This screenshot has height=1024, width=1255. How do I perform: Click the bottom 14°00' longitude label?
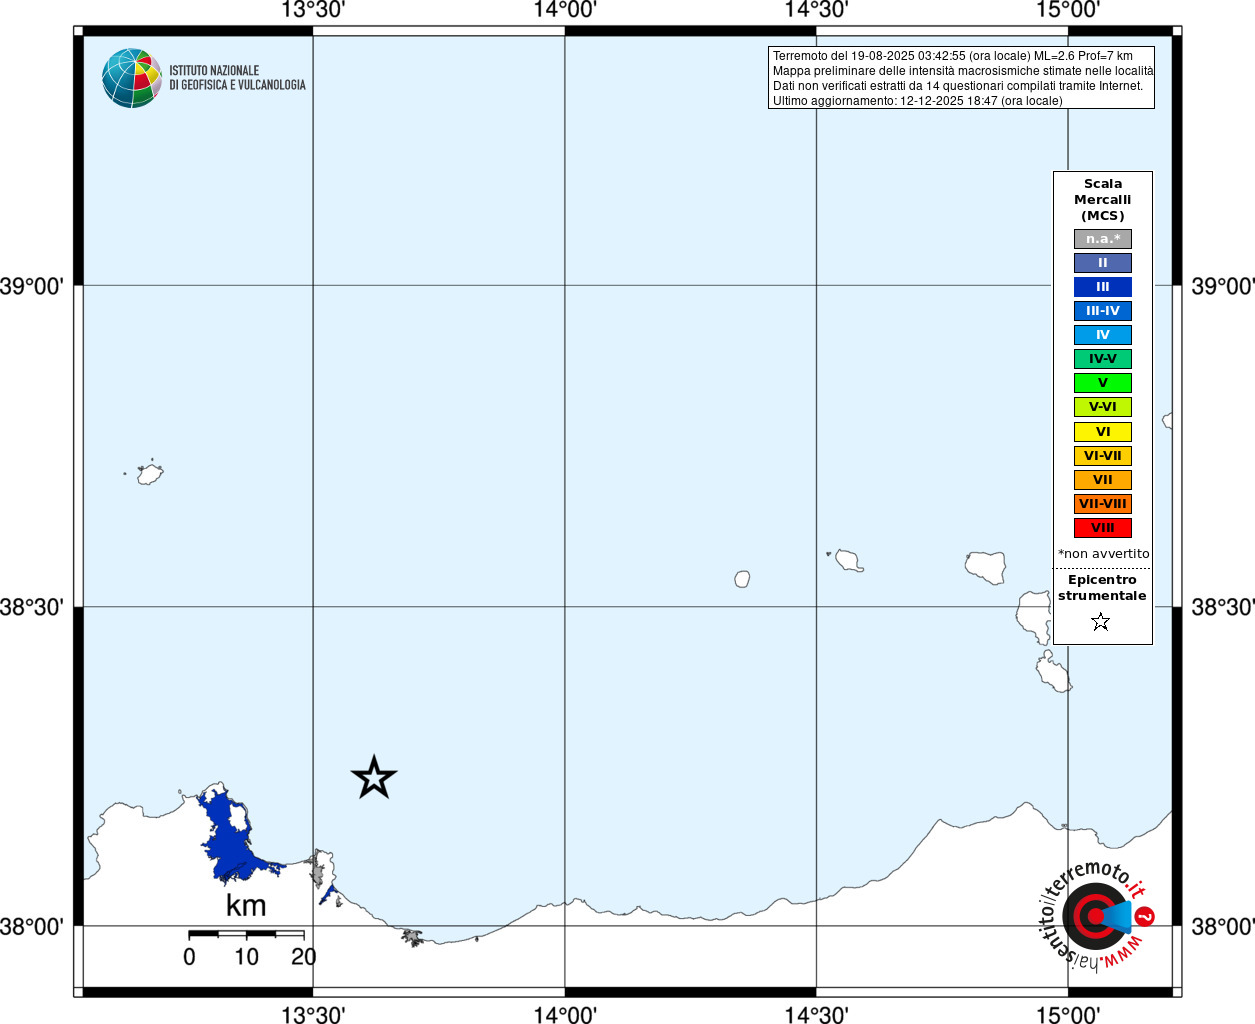[x=565, y=1015]
